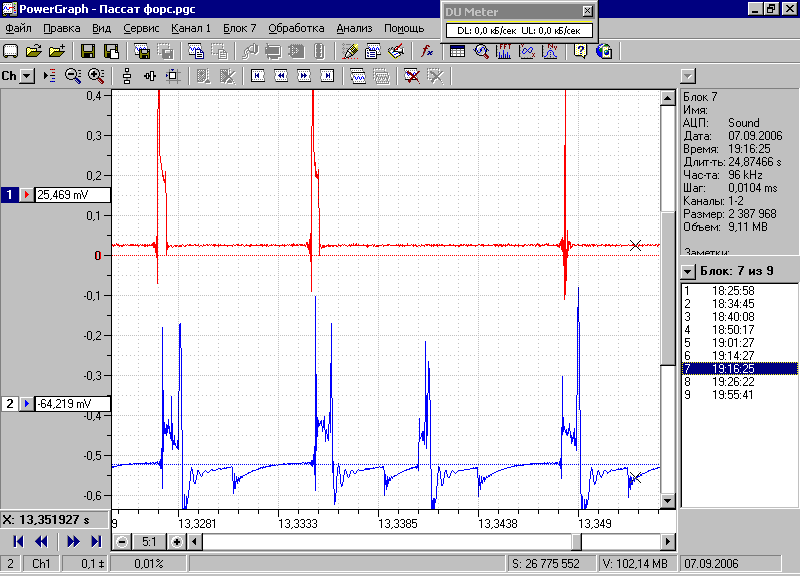Select channel 1 number button
This screenshot has height=576, width=800.
[x=10, y=194]
